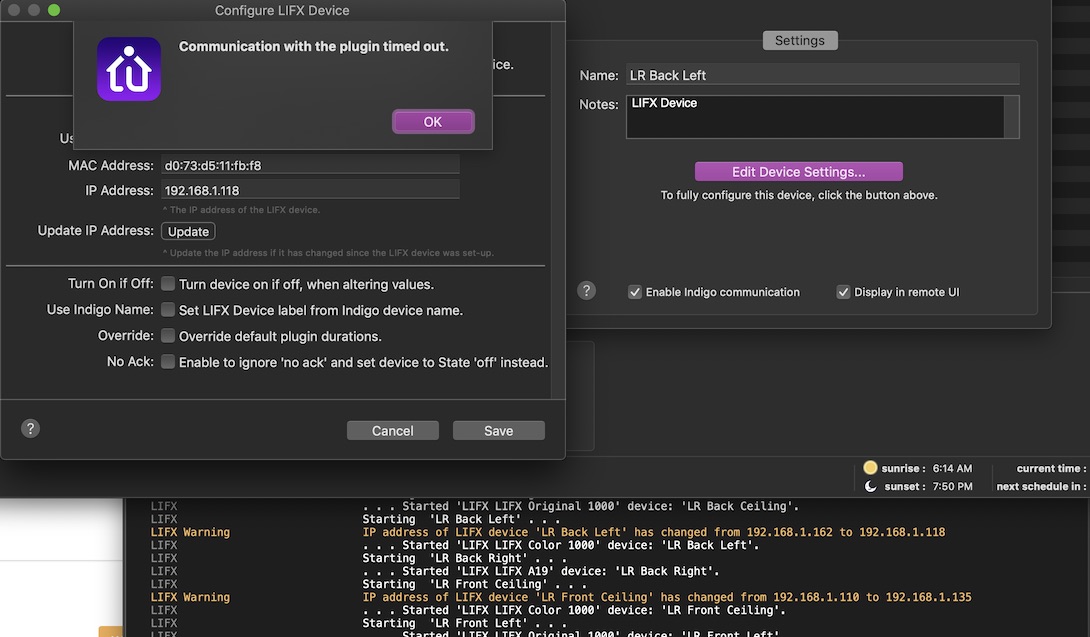The image size is (1090, 637).
Task: Click OK on the plugin timed out alert
Action: tap(433, 122)
